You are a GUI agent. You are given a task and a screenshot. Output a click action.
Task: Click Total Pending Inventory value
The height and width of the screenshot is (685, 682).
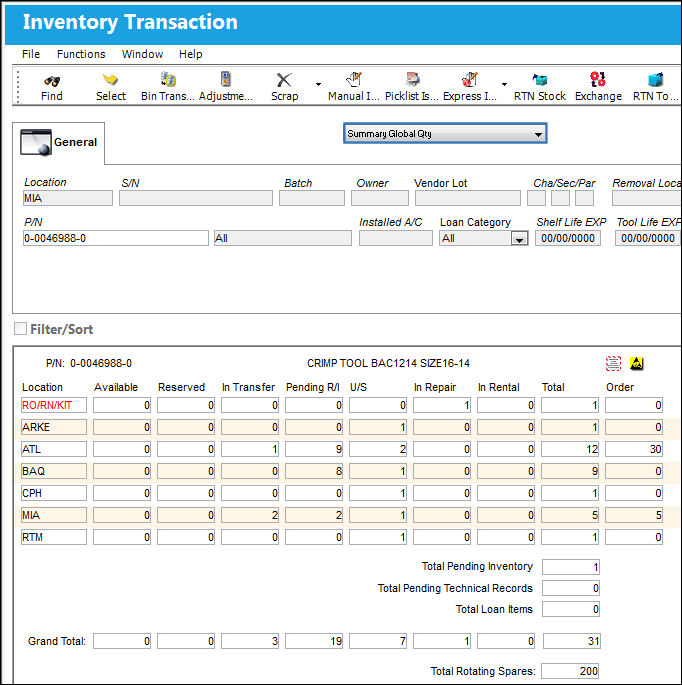(571, 567)
